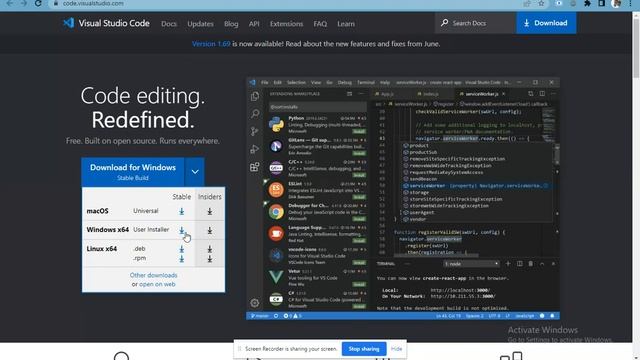The width and height of the screenshot is (640, 360).
Task: Open the browser side panel icon
Action: (602, 3)
